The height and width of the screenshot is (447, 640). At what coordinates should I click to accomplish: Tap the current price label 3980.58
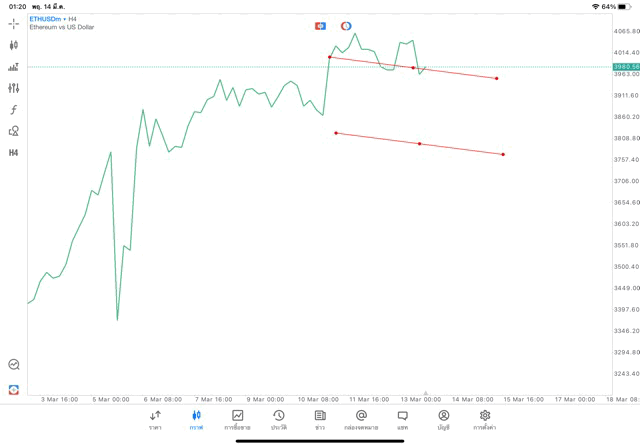(626, 67)
